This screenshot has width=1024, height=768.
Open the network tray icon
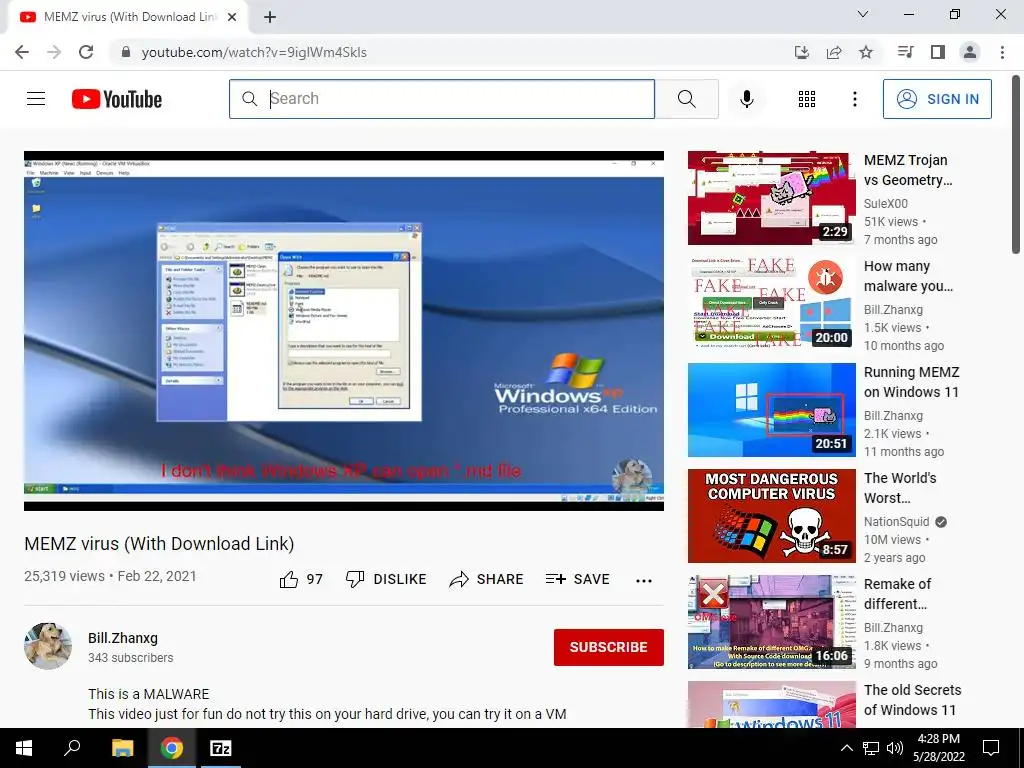[x=871, y=748]
